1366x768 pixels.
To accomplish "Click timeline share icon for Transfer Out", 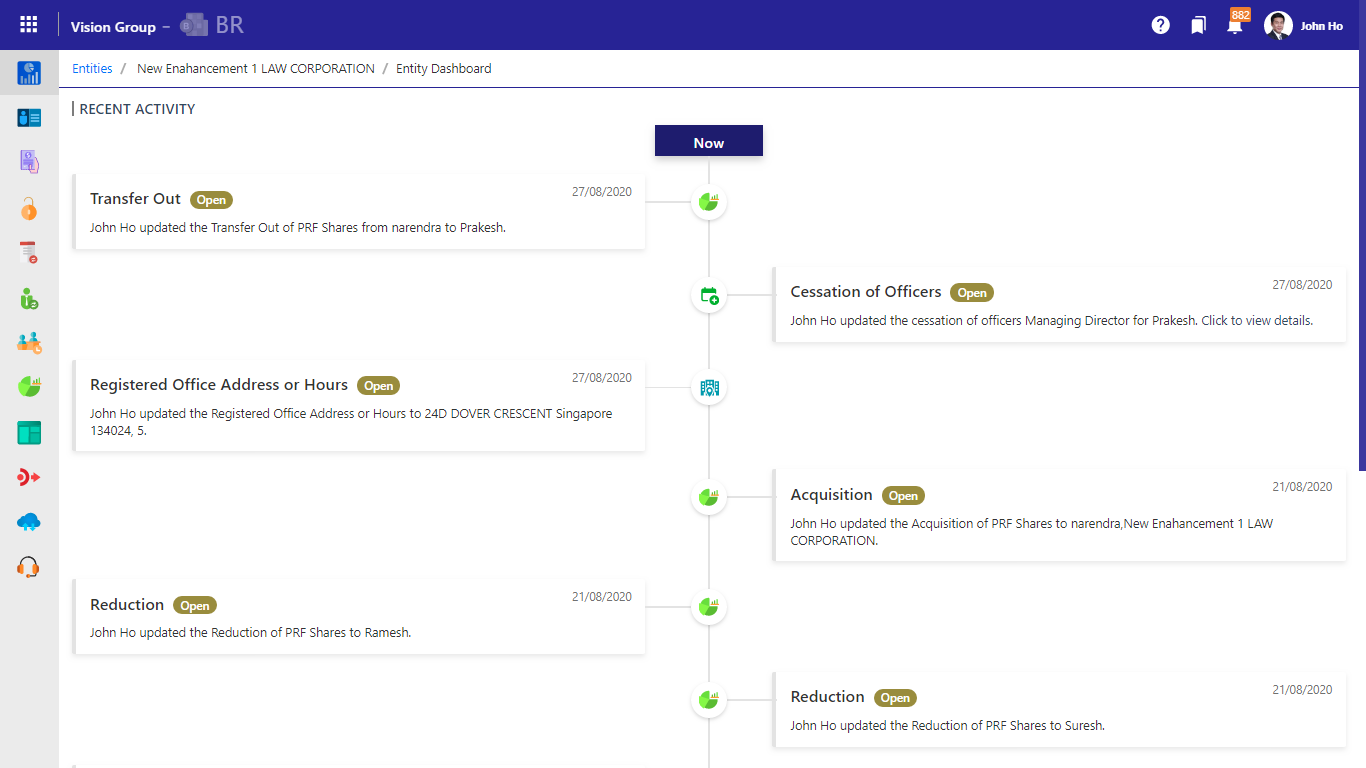I will pos(709,202).
